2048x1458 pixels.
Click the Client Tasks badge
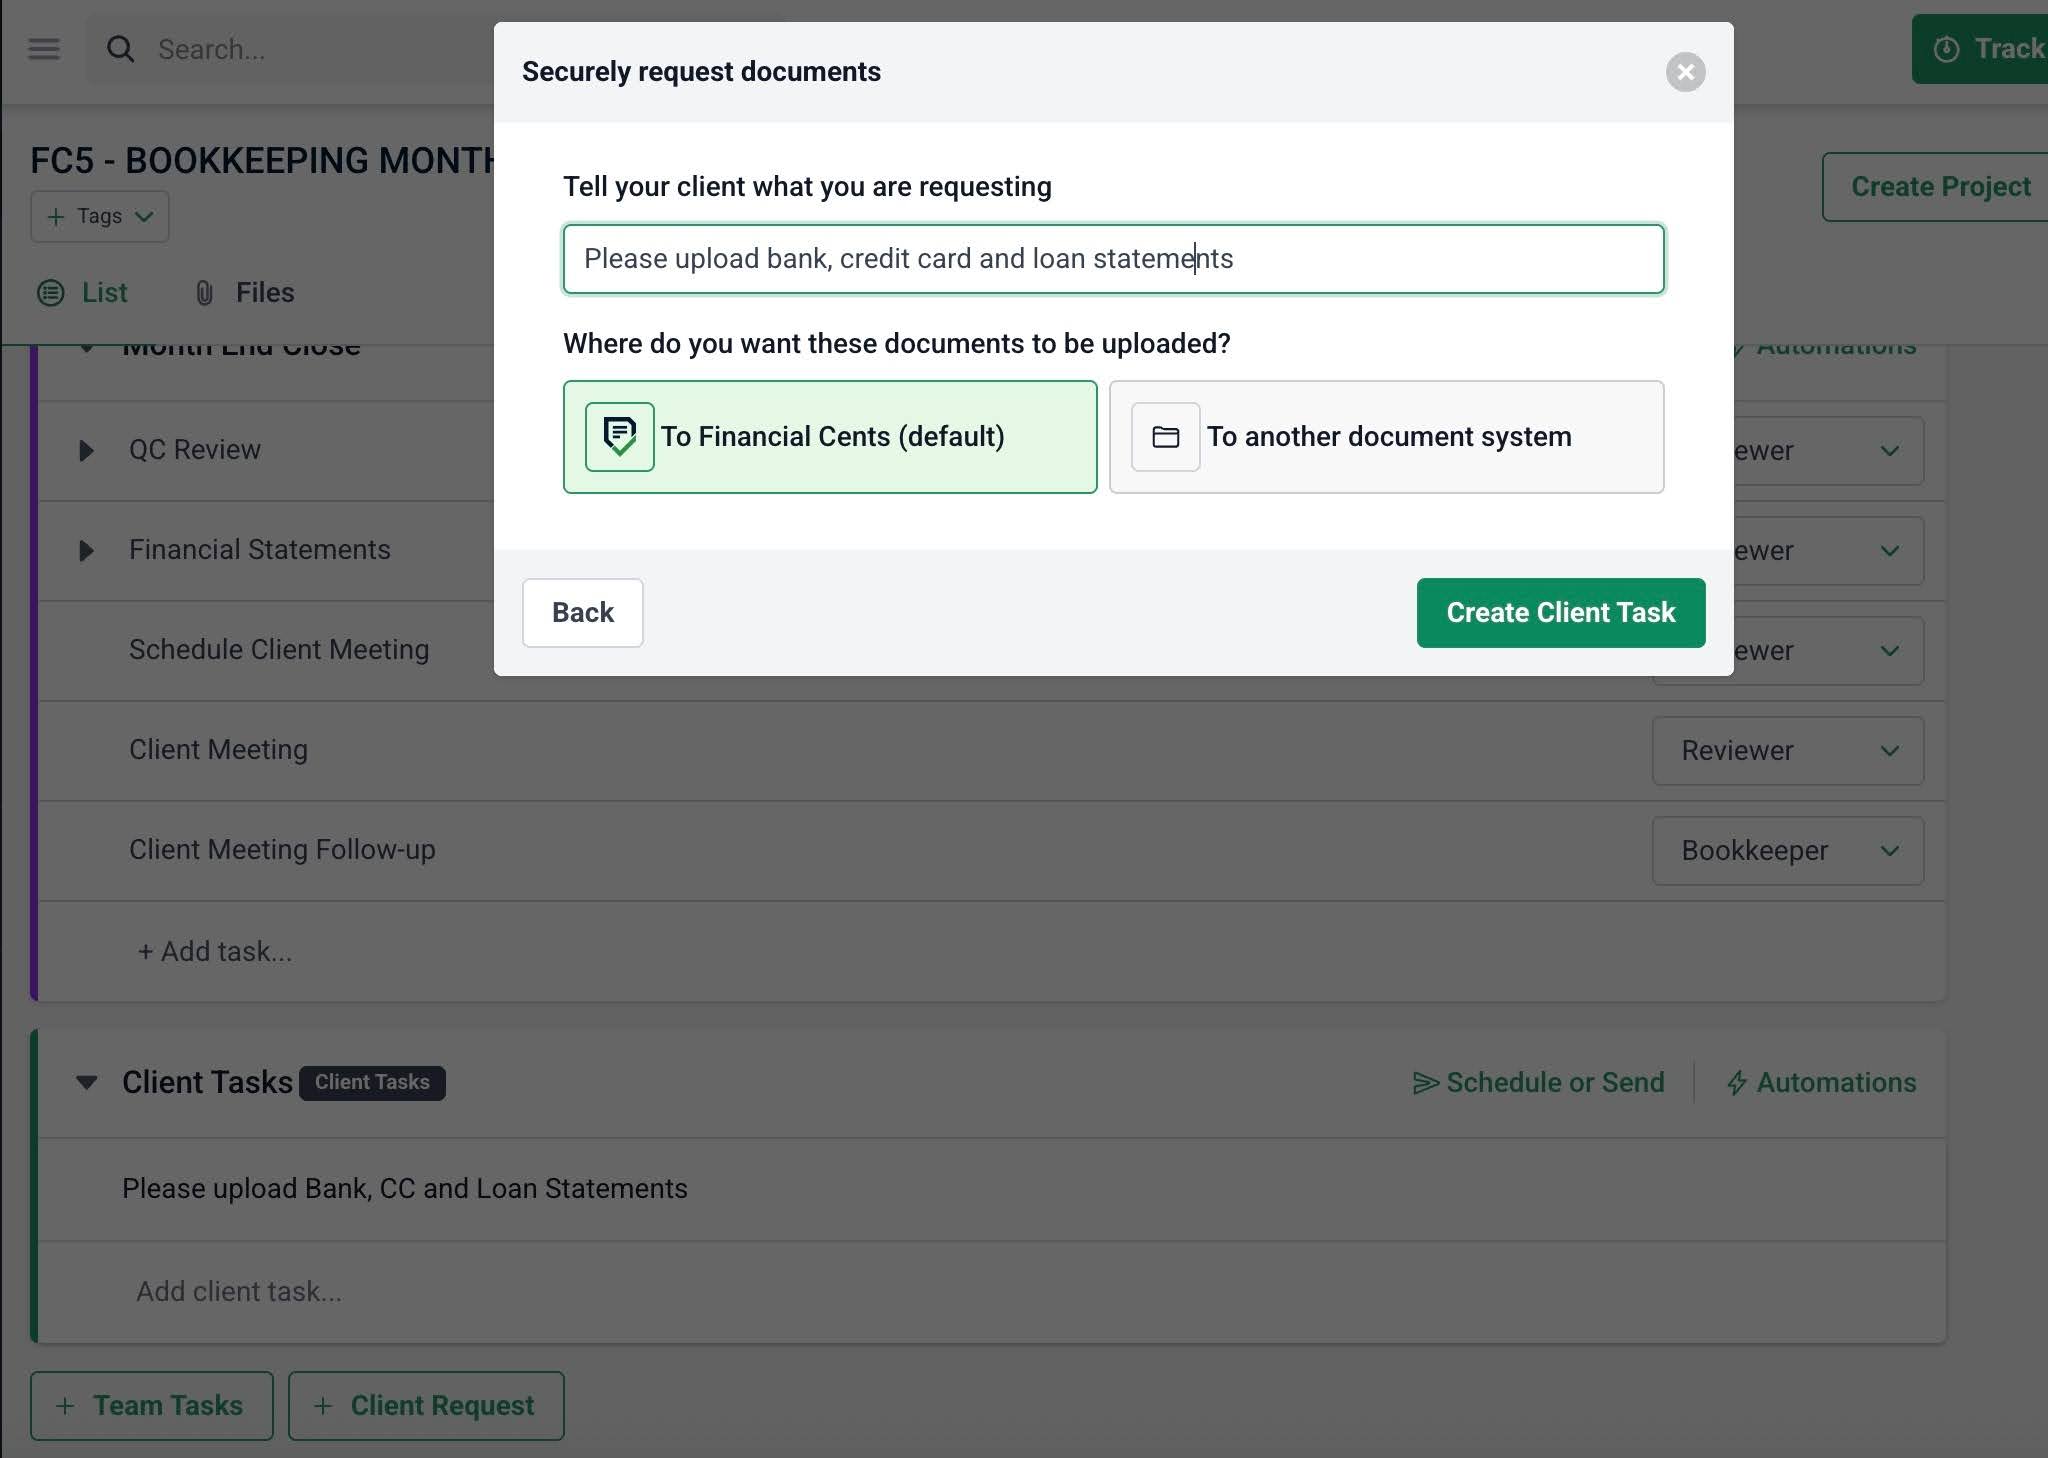372,1083
